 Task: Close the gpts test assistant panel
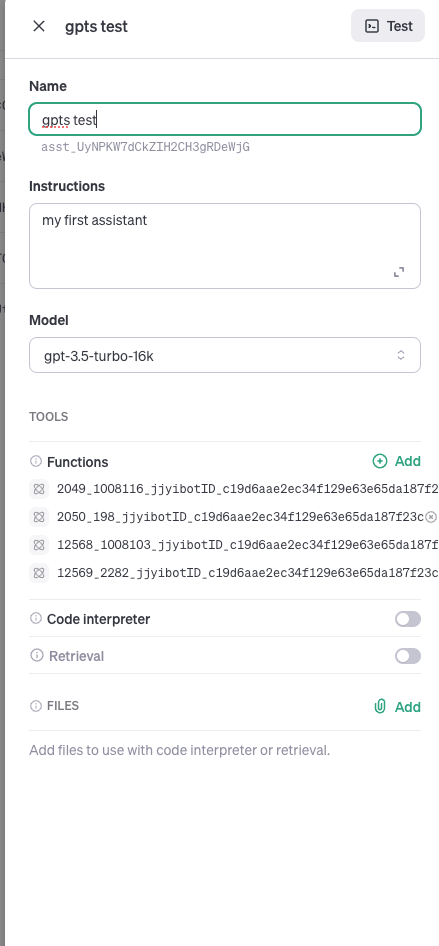[39, 26]
